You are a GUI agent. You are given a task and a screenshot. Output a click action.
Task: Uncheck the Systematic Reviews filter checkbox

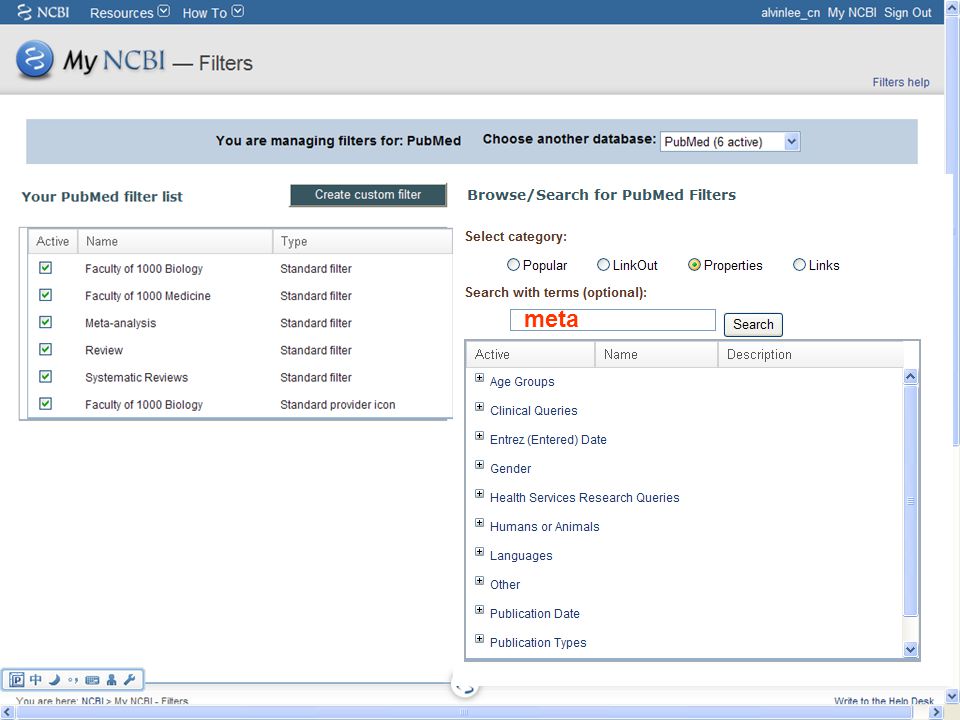coord(45,377)
